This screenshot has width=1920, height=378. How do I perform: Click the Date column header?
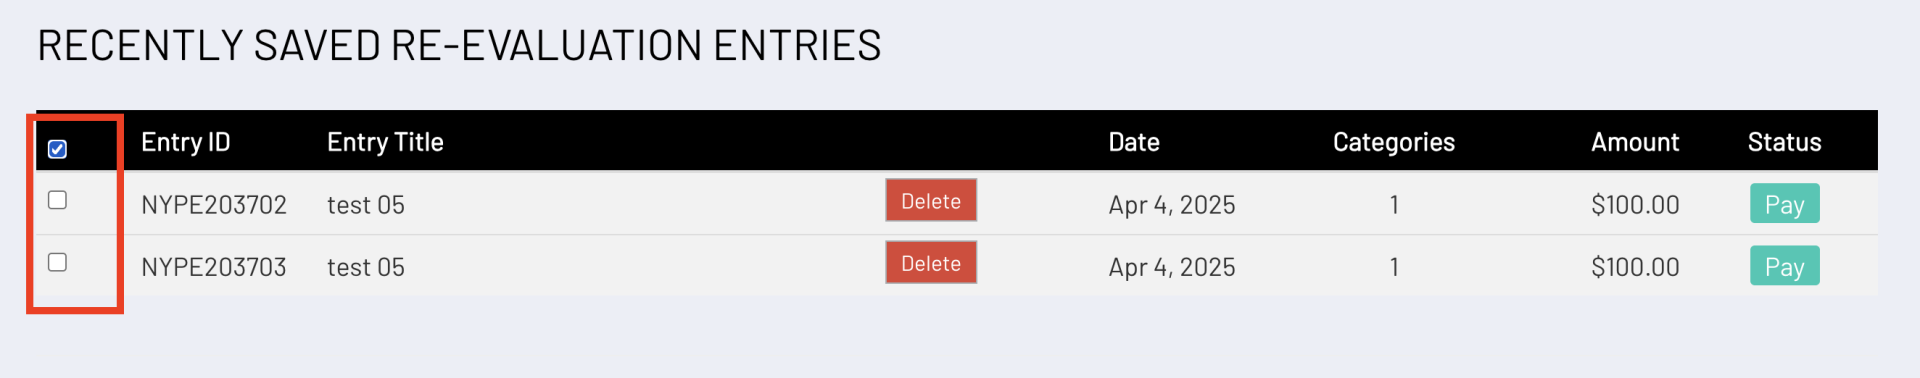click(1134, 142)
